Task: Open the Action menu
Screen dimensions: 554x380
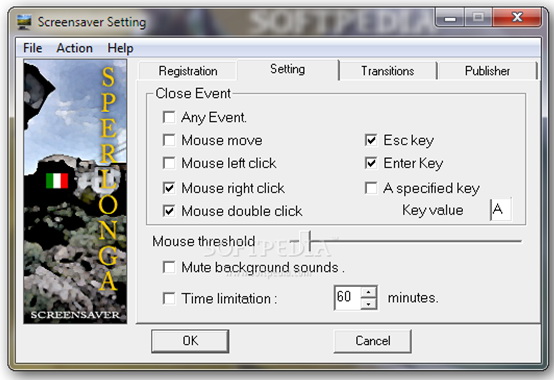Action: pyautogui.click(x=75, y=48)
